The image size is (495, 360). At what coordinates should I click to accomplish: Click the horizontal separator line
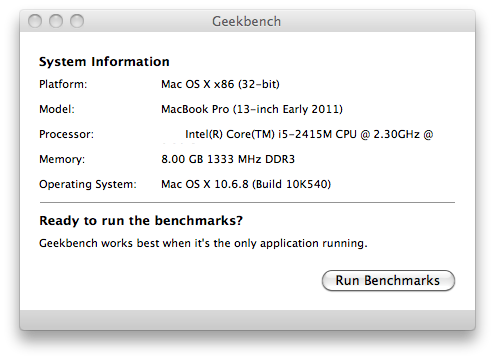click(x=247, y=202)
